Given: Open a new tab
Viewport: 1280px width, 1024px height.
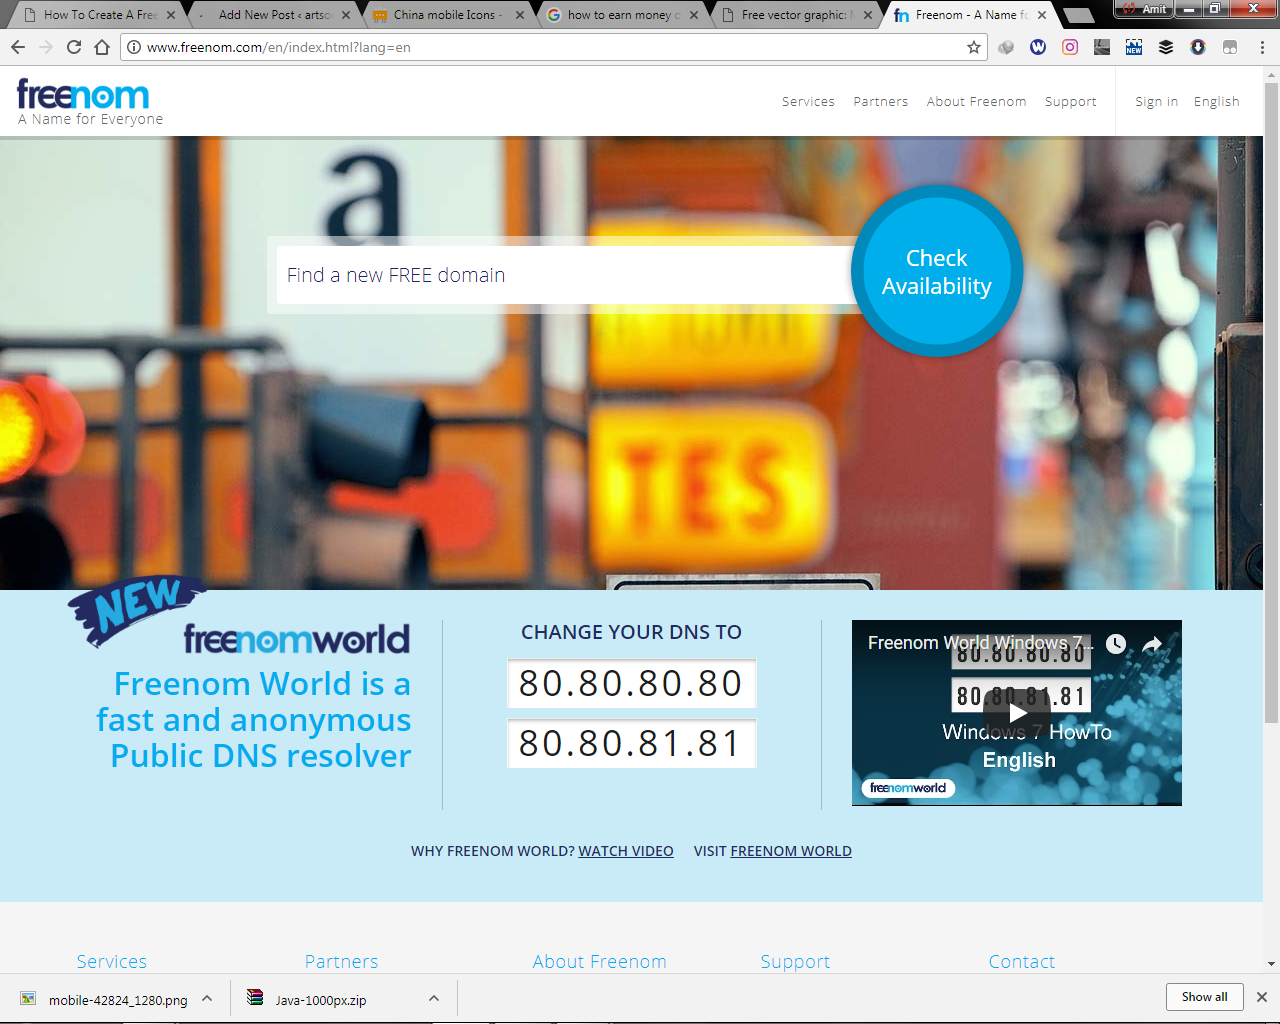Looking at the screenshot, I should [1078, 15].
